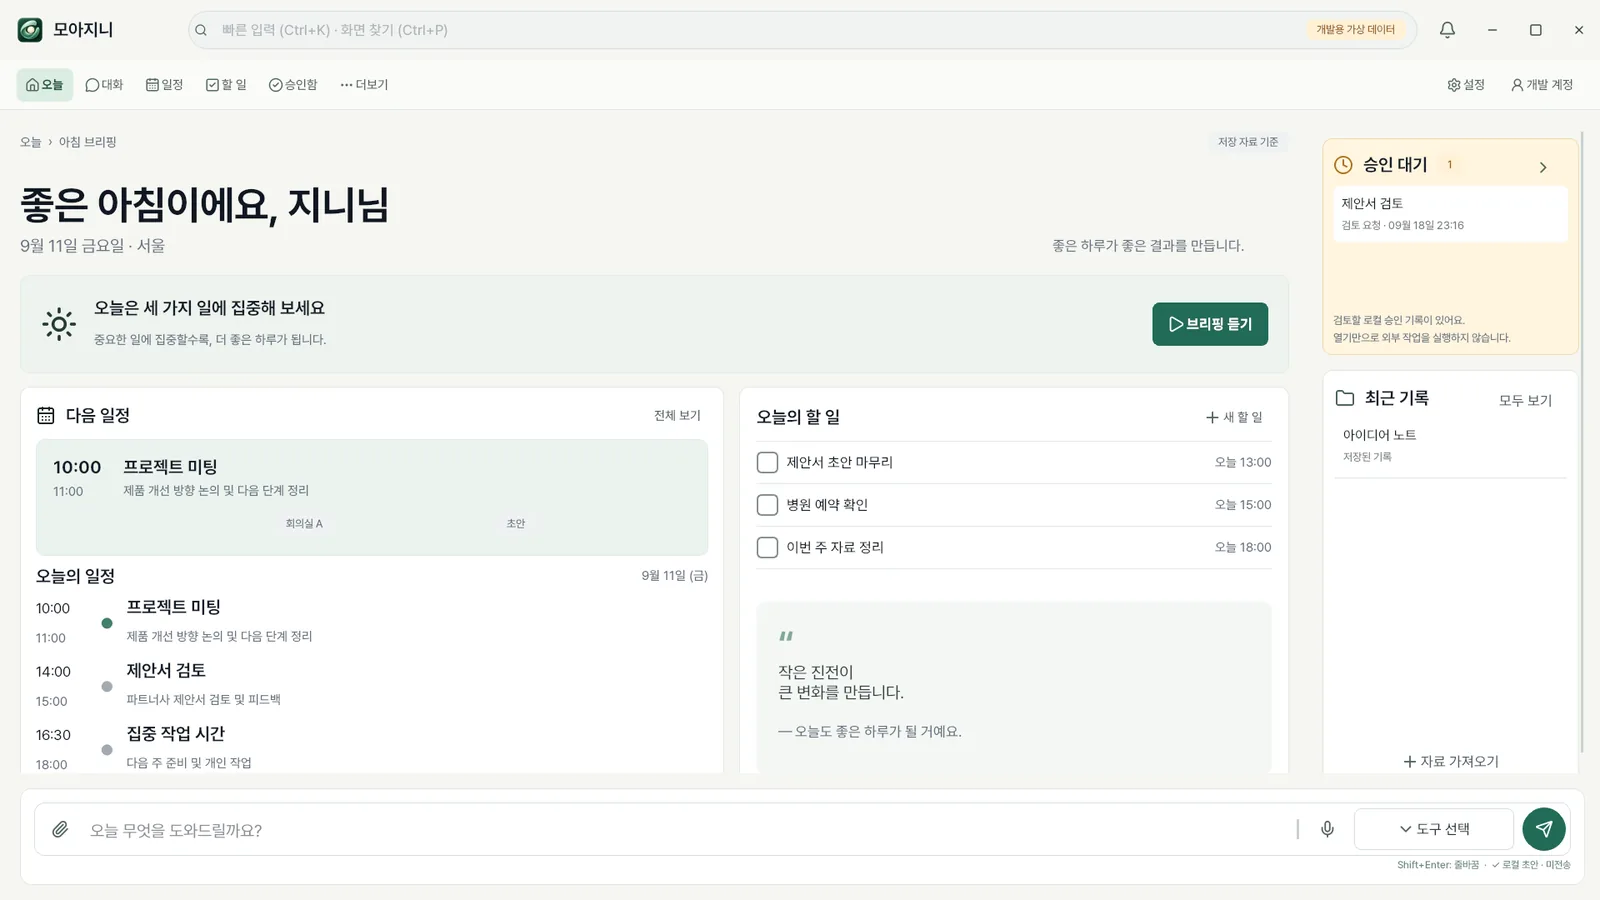Click the 모아지니 app logo icon

click(x=30, y=30)
